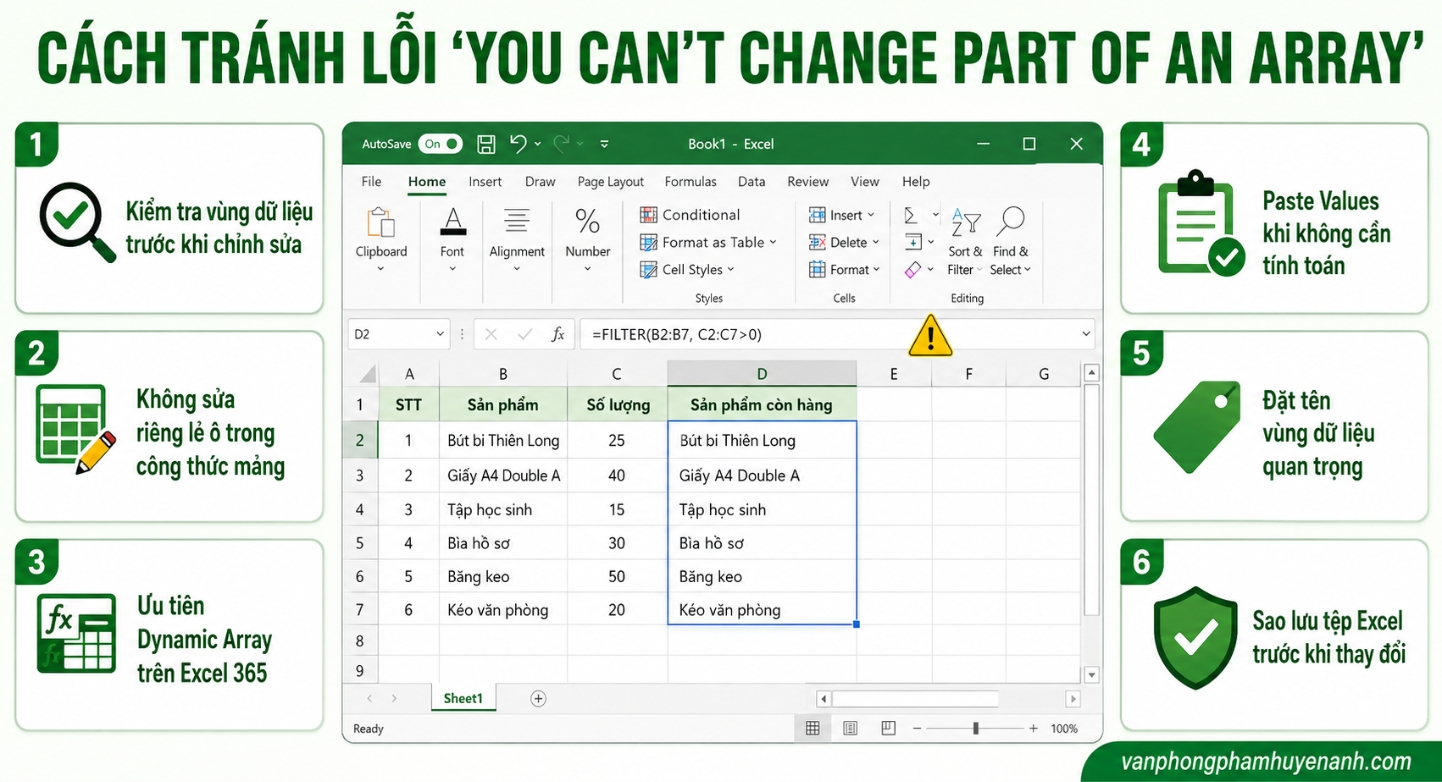Switch to the Insert tab
The width and height of the screenshot is (1442, 782).
(485, 182)
